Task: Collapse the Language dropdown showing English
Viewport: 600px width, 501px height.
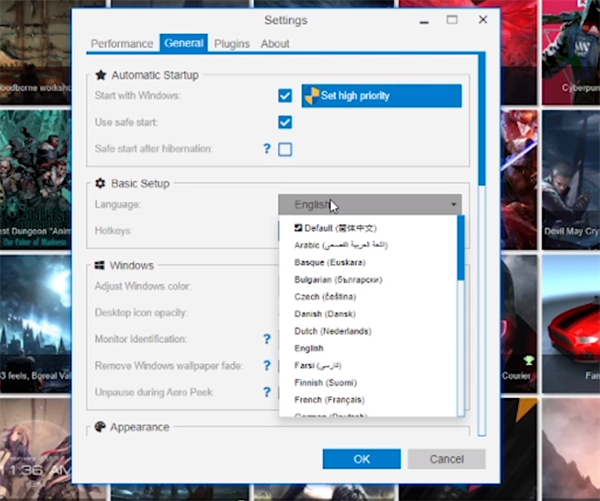Action: tap(369, 204)
